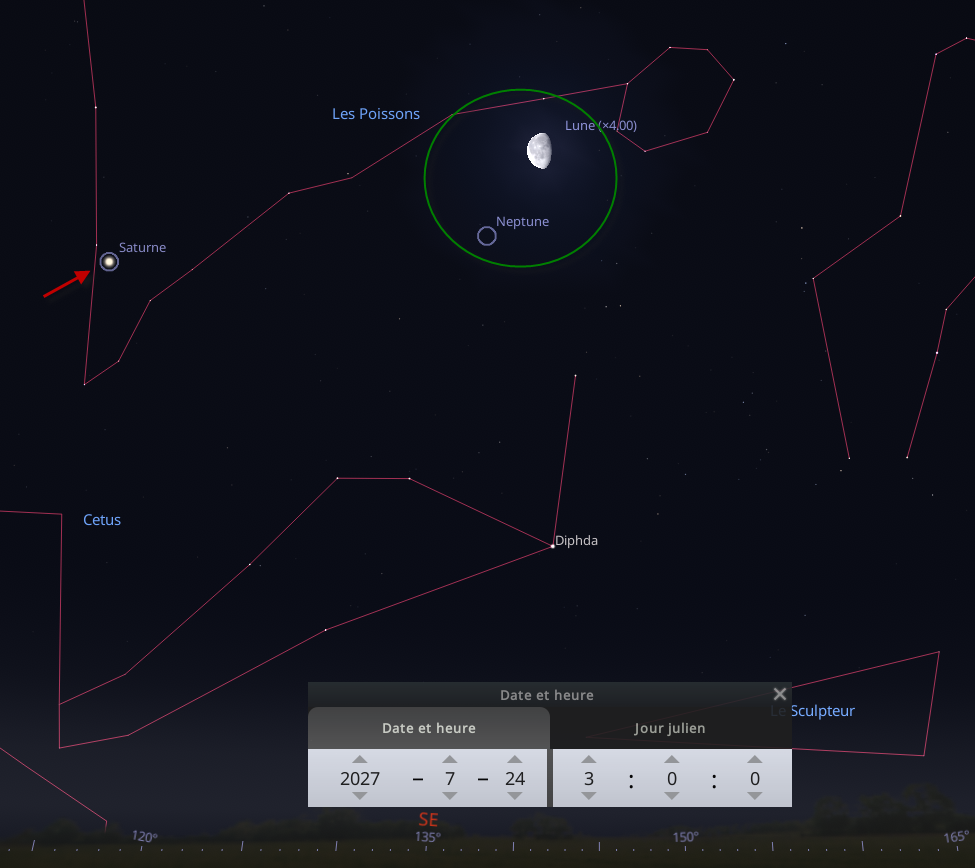
Task: Decrement the day value 24
Action: click(x=514, y=796)
